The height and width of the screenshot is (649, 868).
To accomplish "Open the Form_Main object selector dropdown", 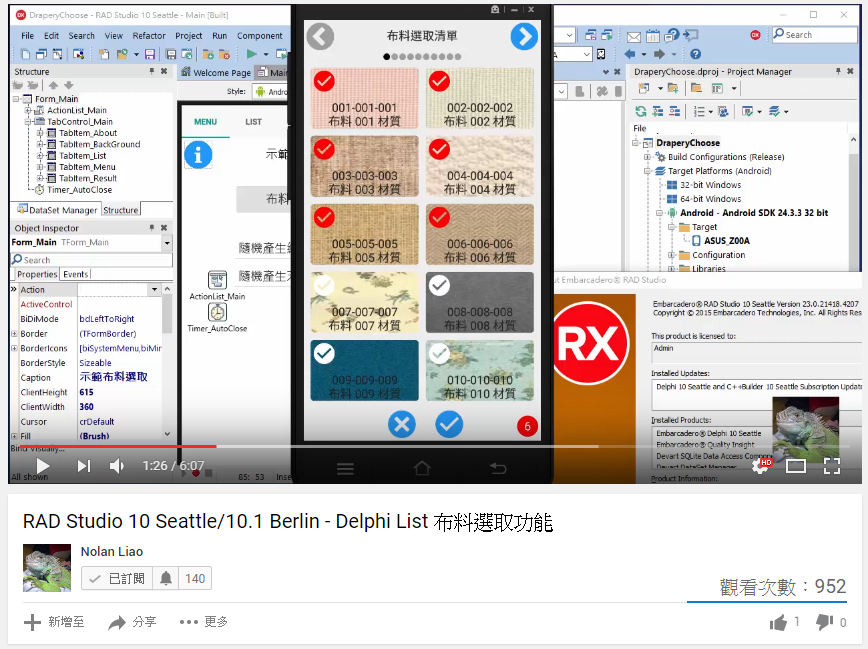I will (x=167, y=243).
